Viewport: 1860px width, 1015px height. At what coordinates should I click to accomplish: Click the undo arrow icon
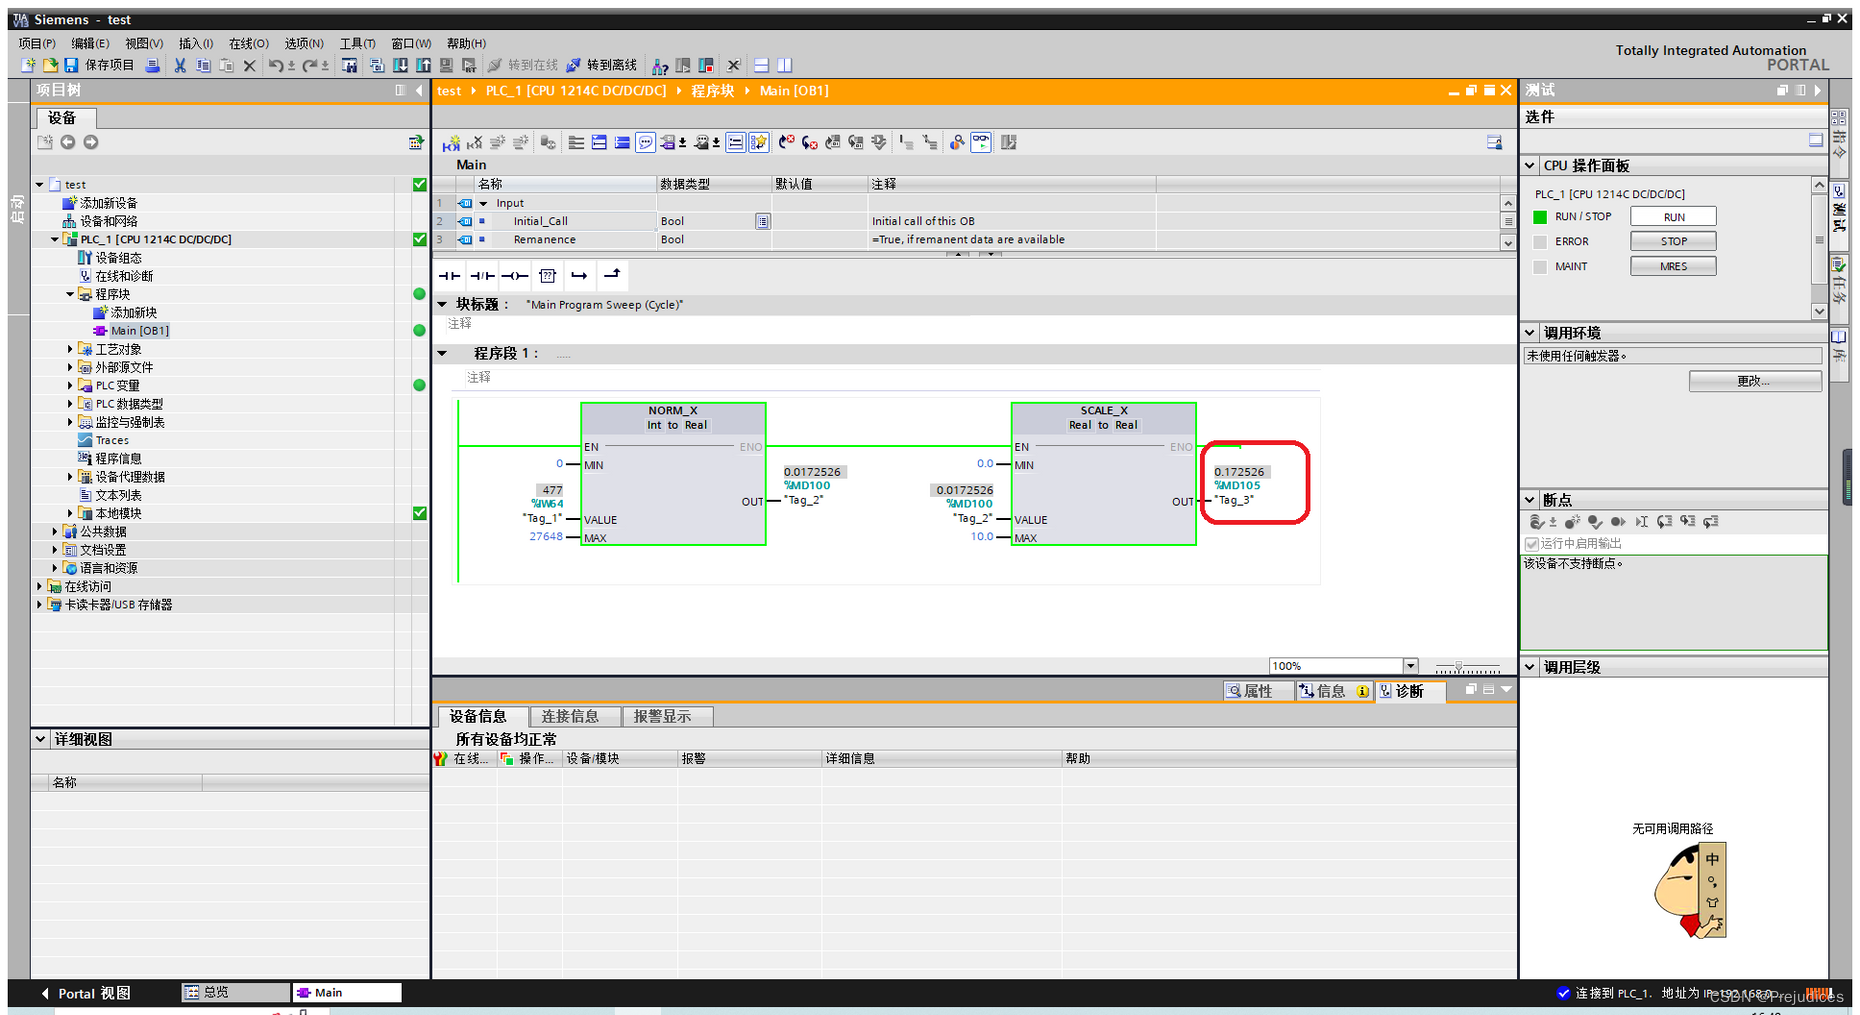click(275, 65)
